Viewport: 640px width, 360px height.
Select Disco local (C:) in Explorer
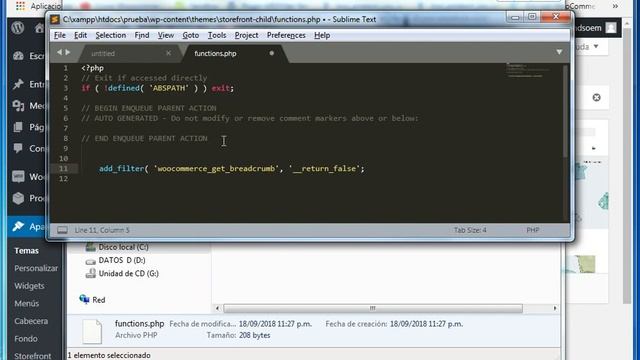[x=117, y=247]
